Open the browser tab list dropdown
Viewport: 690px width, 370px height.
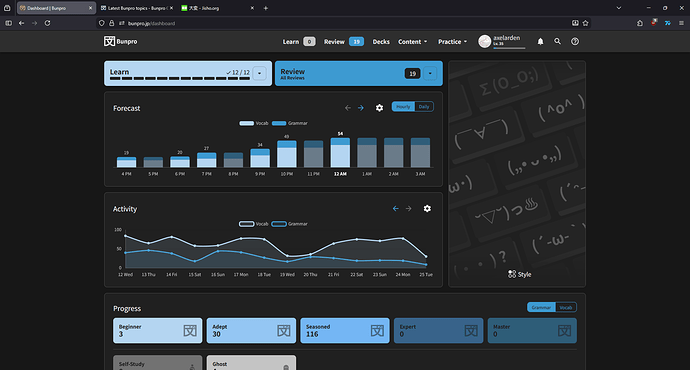pyautogui.click(x=619, y=8)
